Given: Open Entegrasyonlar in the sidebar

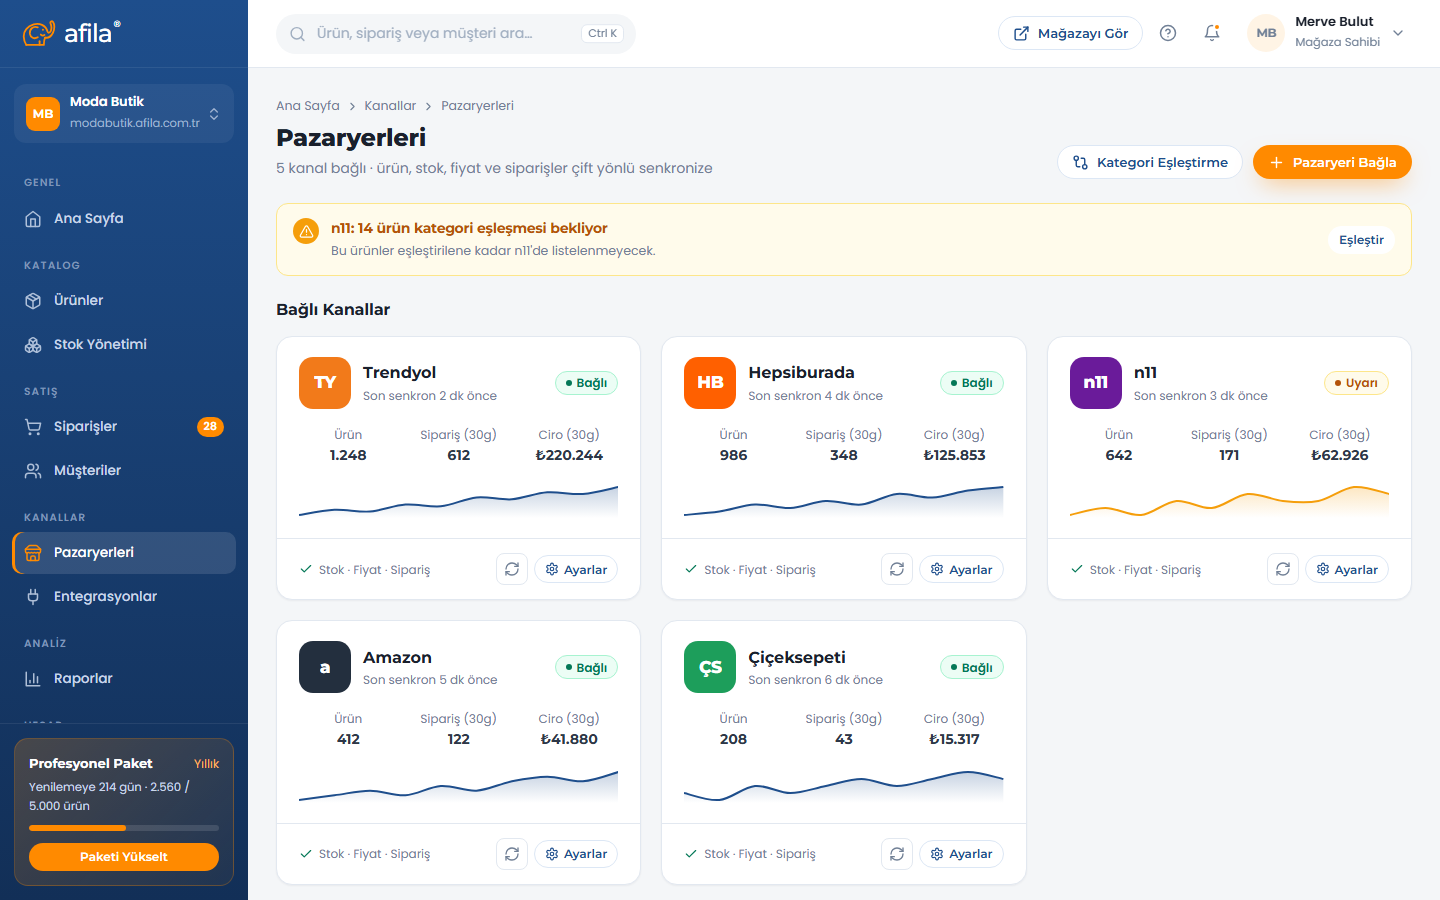Looking at the screenshot, I should coord(124,597).
